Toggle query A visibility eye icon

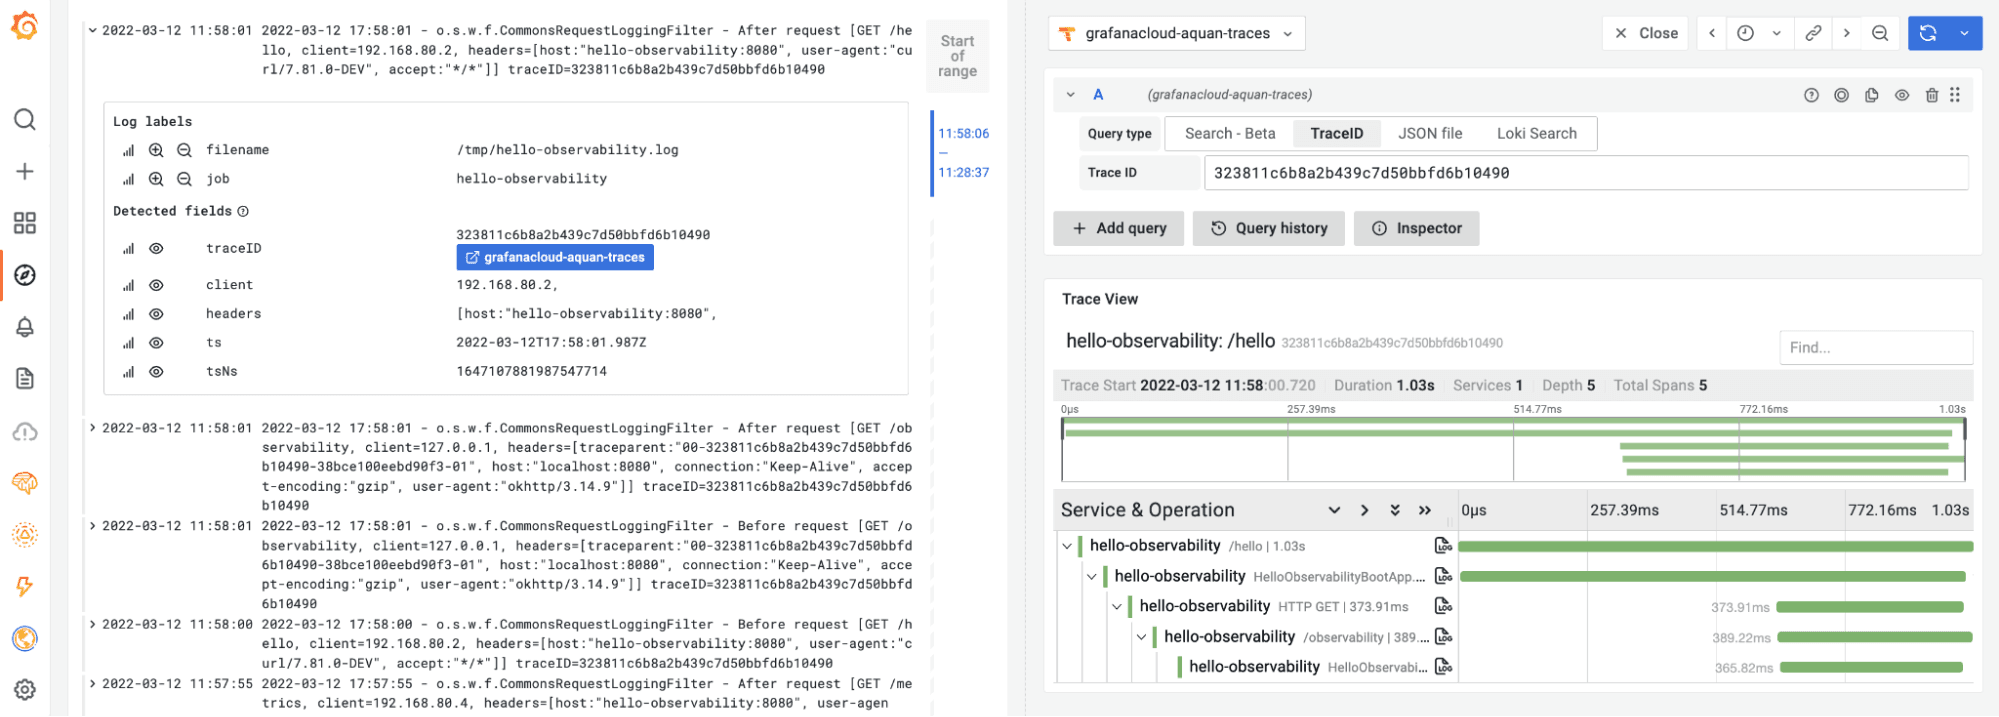(x=1902, y=95)
